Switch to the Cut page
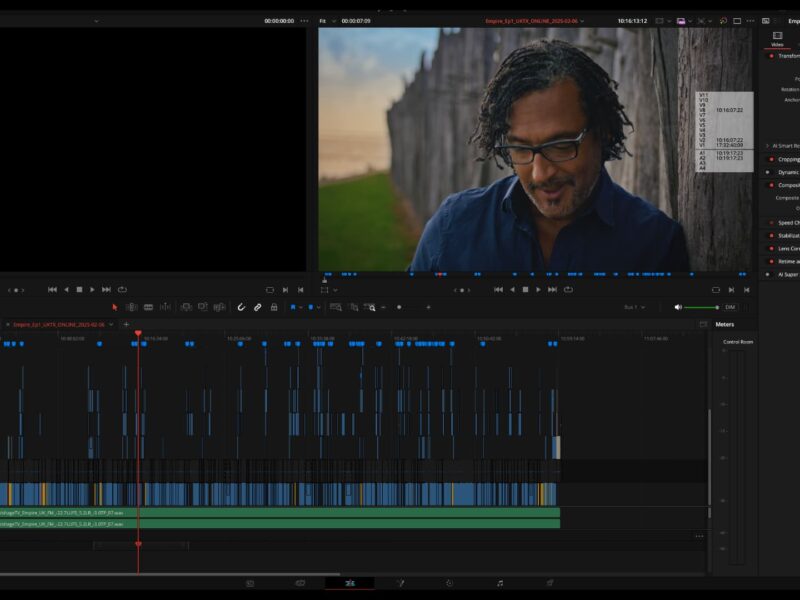This screenshot has width=800, height=600. click(x=300, y=583)
